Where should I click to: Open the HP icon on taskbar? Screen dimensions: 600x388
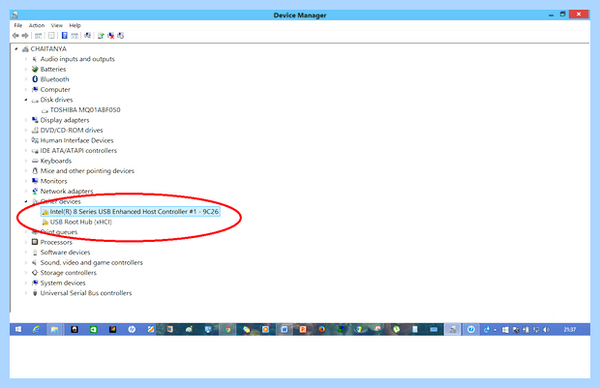pyautogui.click(x=132, y=329)
